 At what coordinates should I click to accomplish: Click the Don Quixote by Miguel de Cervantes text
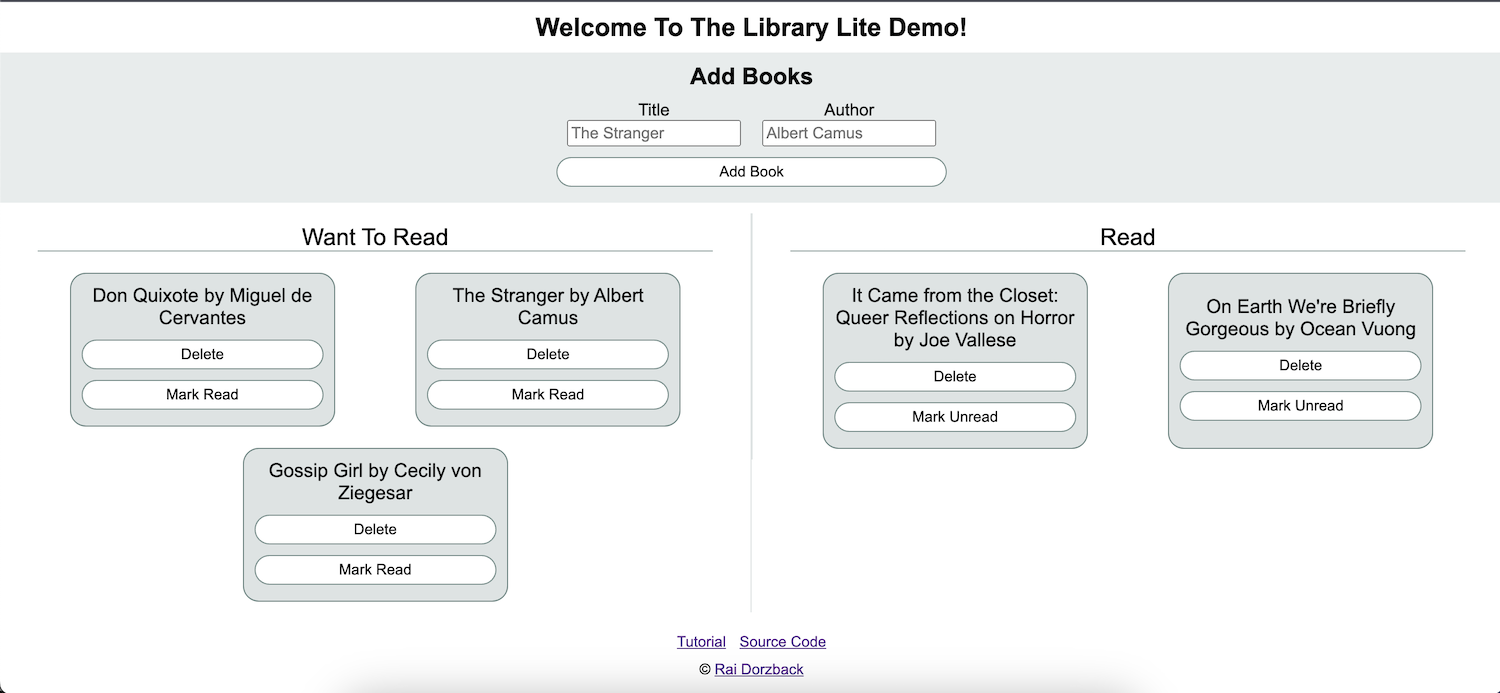(x=202, y=307)
